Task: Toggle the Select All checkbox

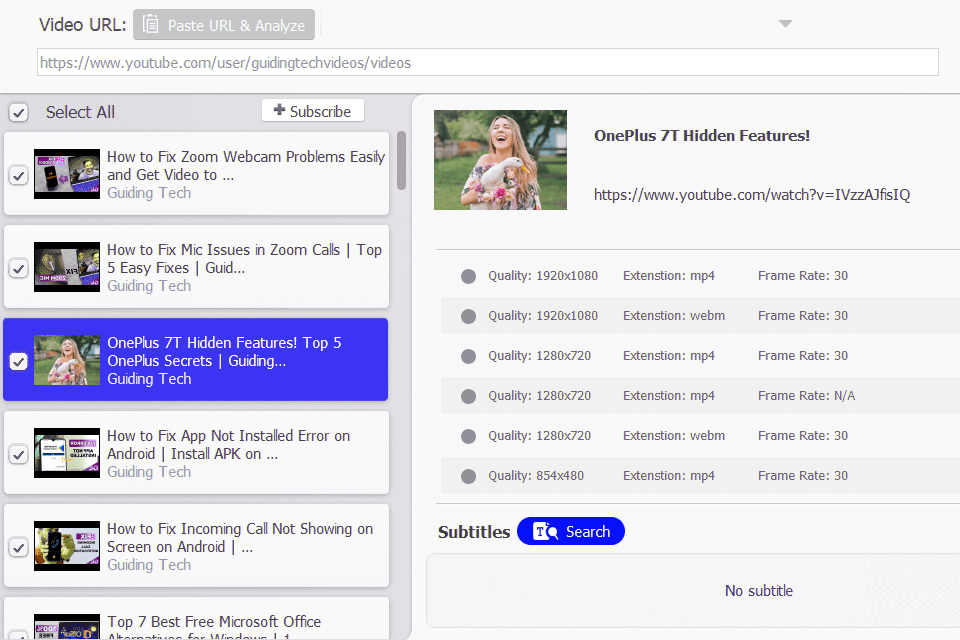Action: pos(18,113)
